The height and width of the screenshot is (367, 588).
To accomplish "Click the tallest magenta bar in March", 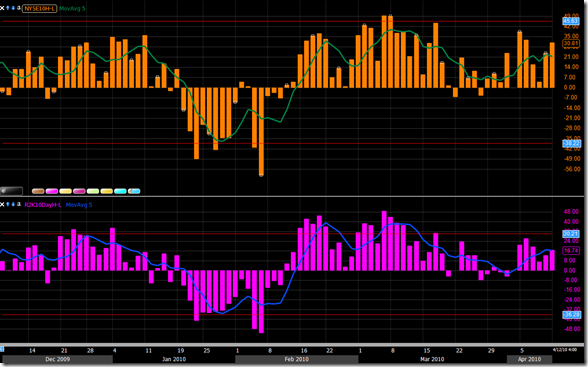I will (384, 241).
